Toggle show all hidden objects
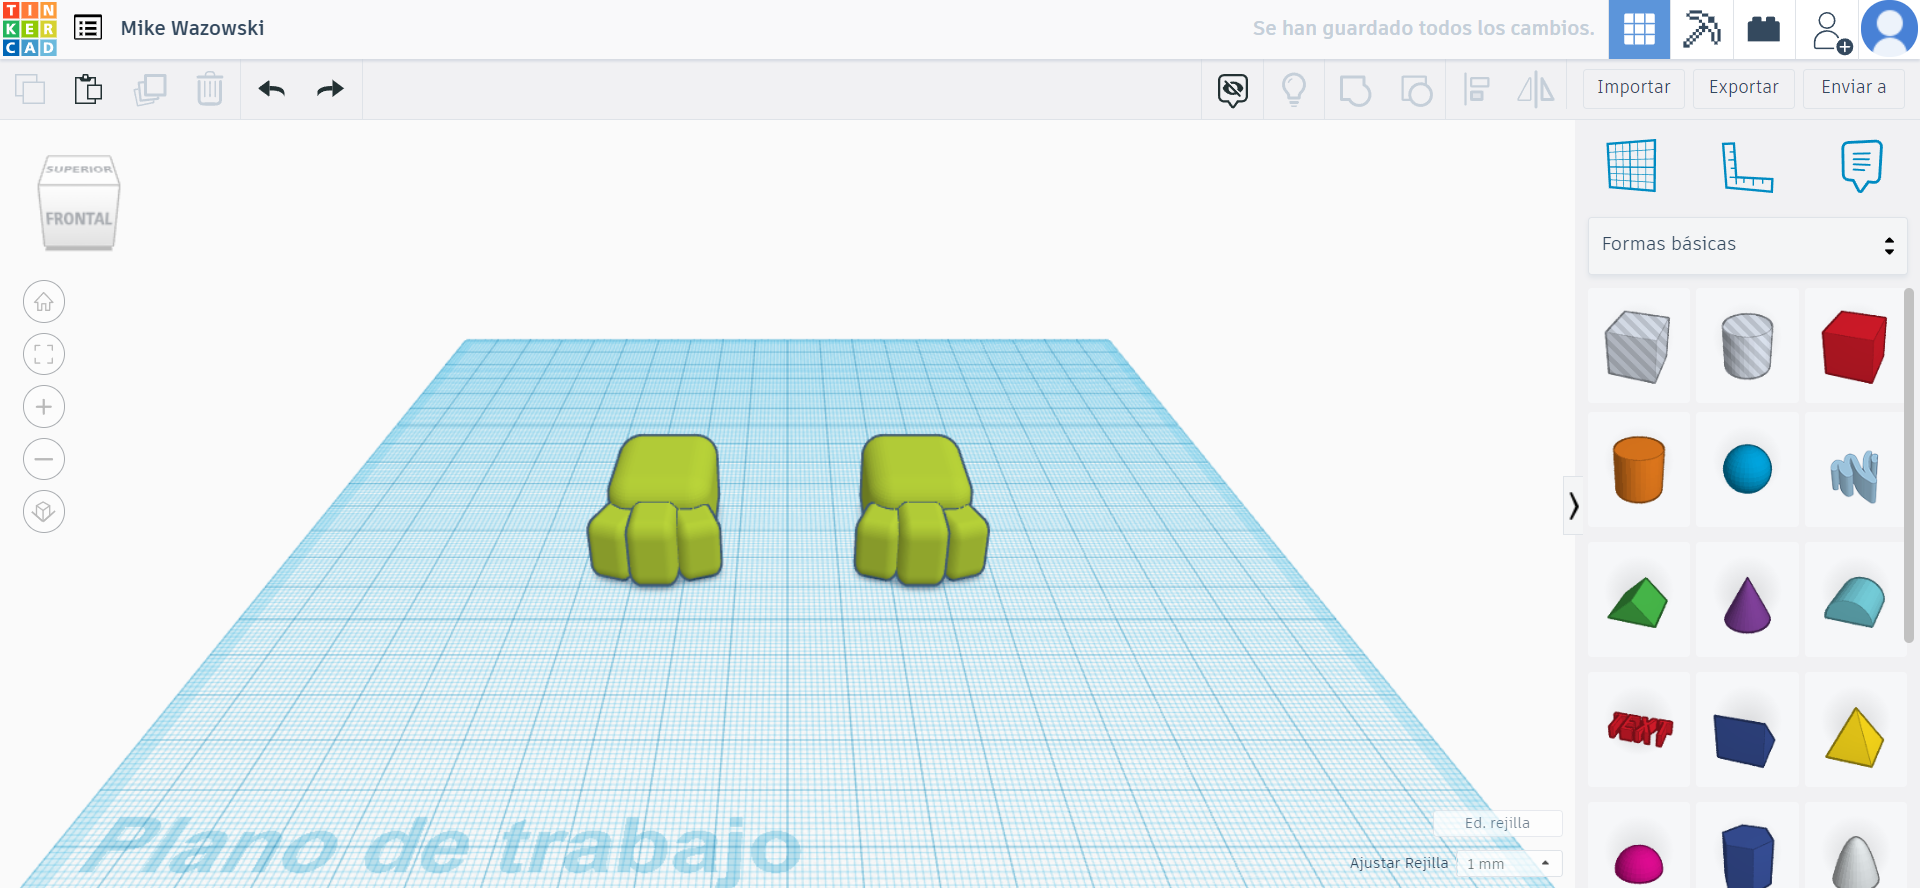 pyautogui.click(x=1233, y=90)
